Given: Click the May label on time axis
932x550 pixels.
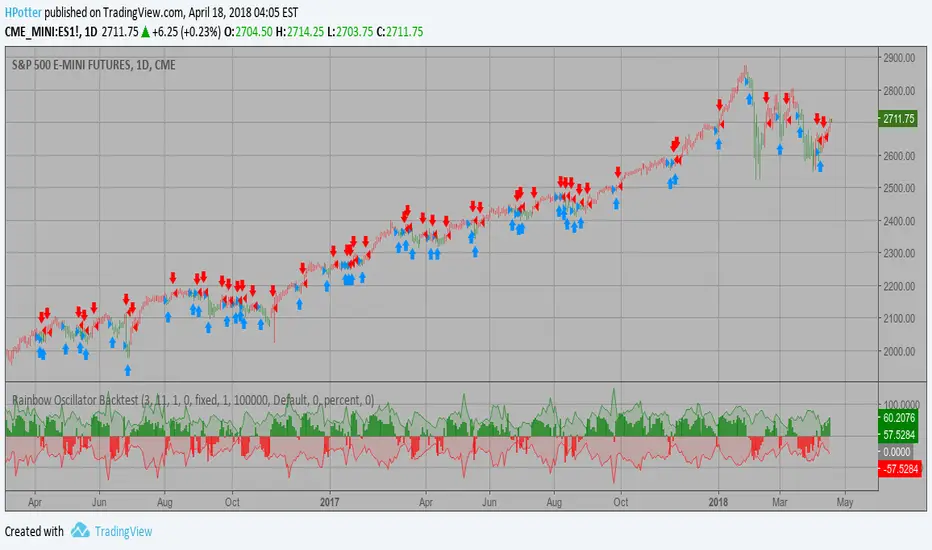Looking at the screenshot, I should click(x=845, y=502).
